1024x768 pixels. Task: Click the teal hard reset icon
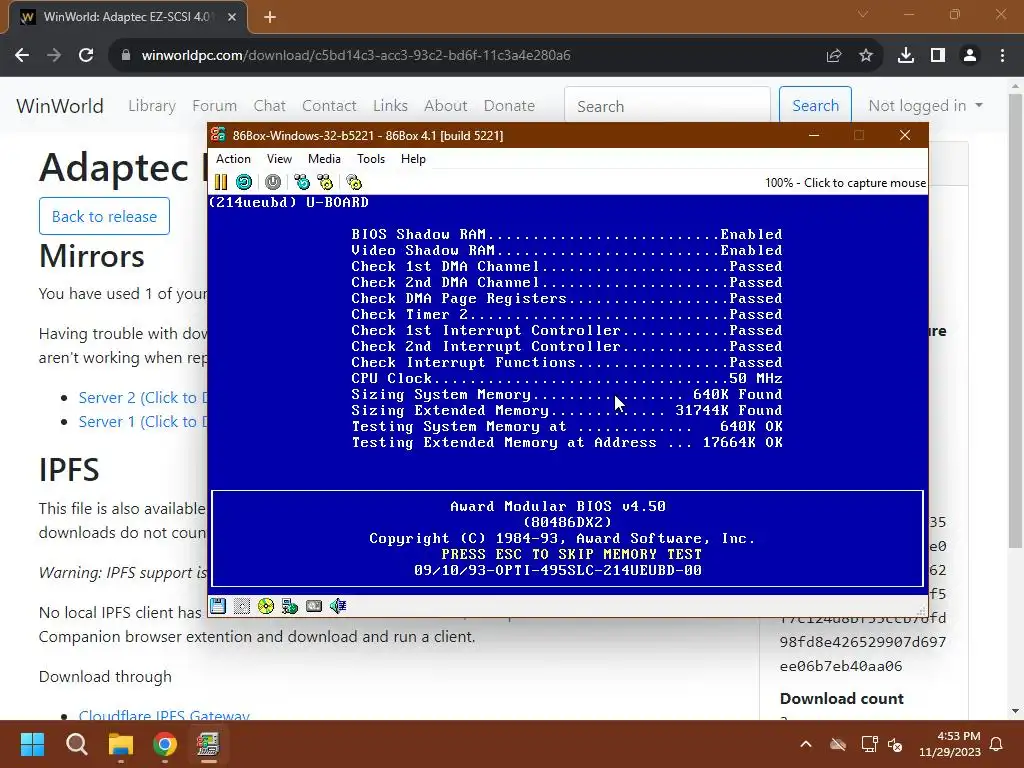244,182
